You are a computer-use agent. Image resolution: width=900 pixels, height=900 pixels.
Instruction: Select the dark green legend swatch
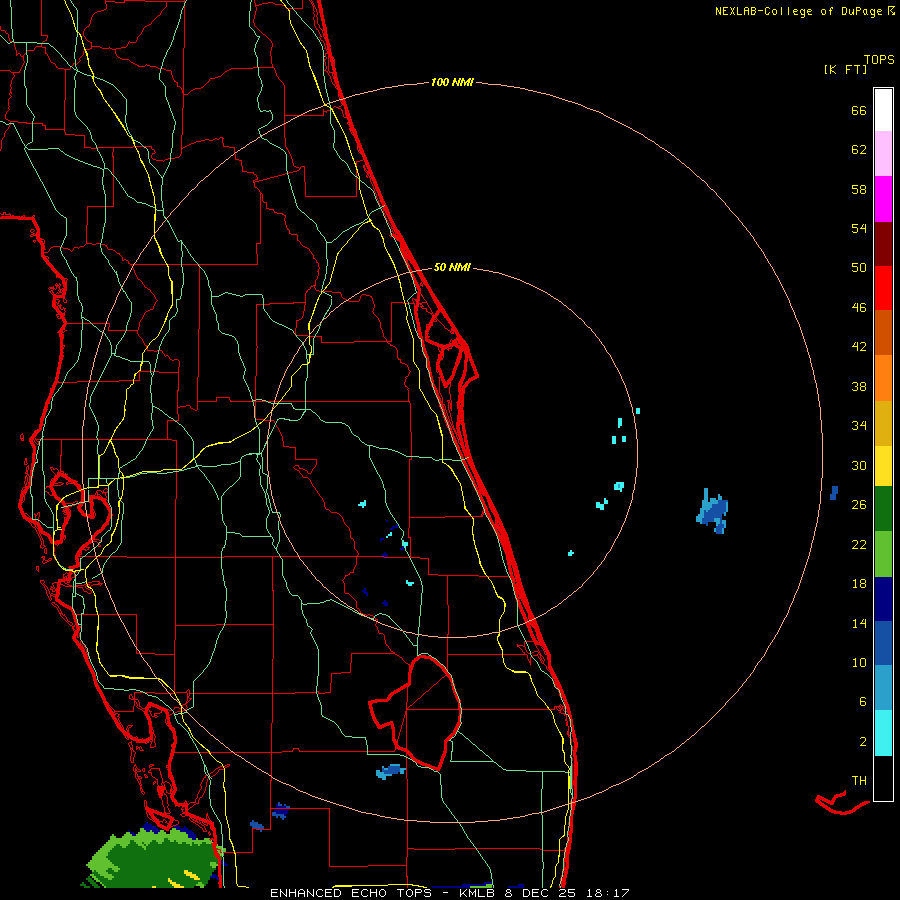pyautogui.click(x=883, y=509)
